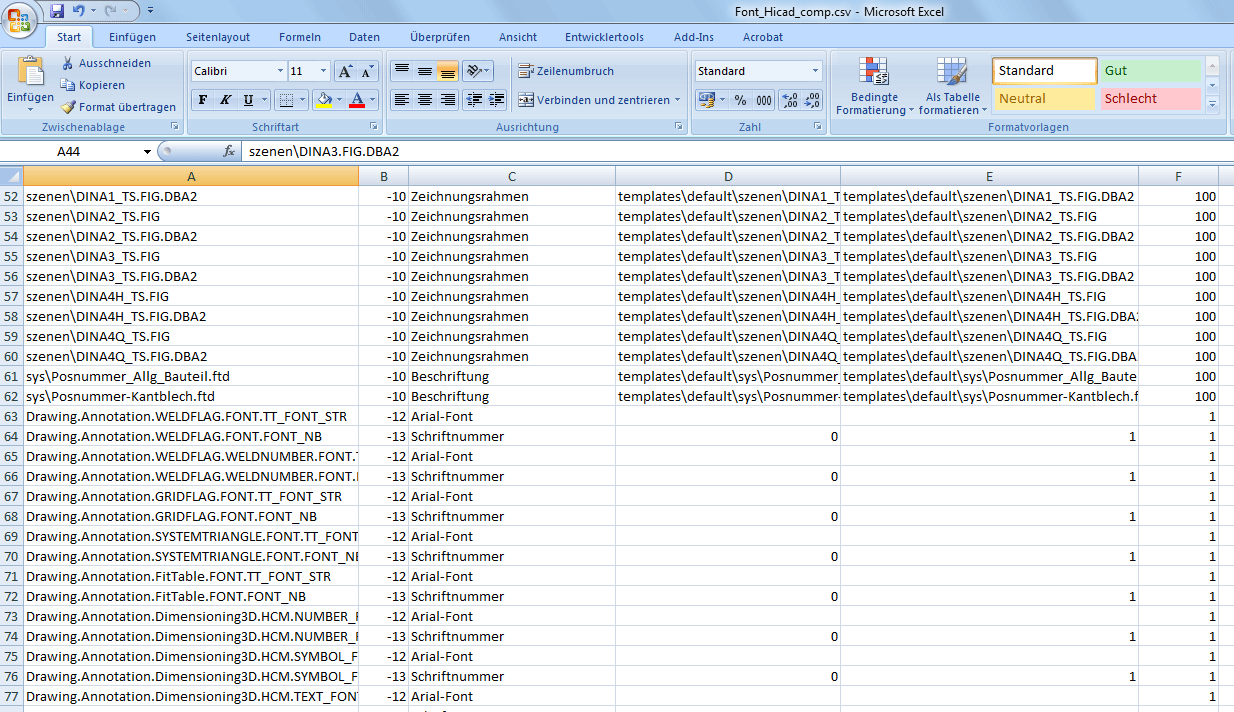Open the Standard number format dropdown
1234x712 pixels.
click(815, 72)
